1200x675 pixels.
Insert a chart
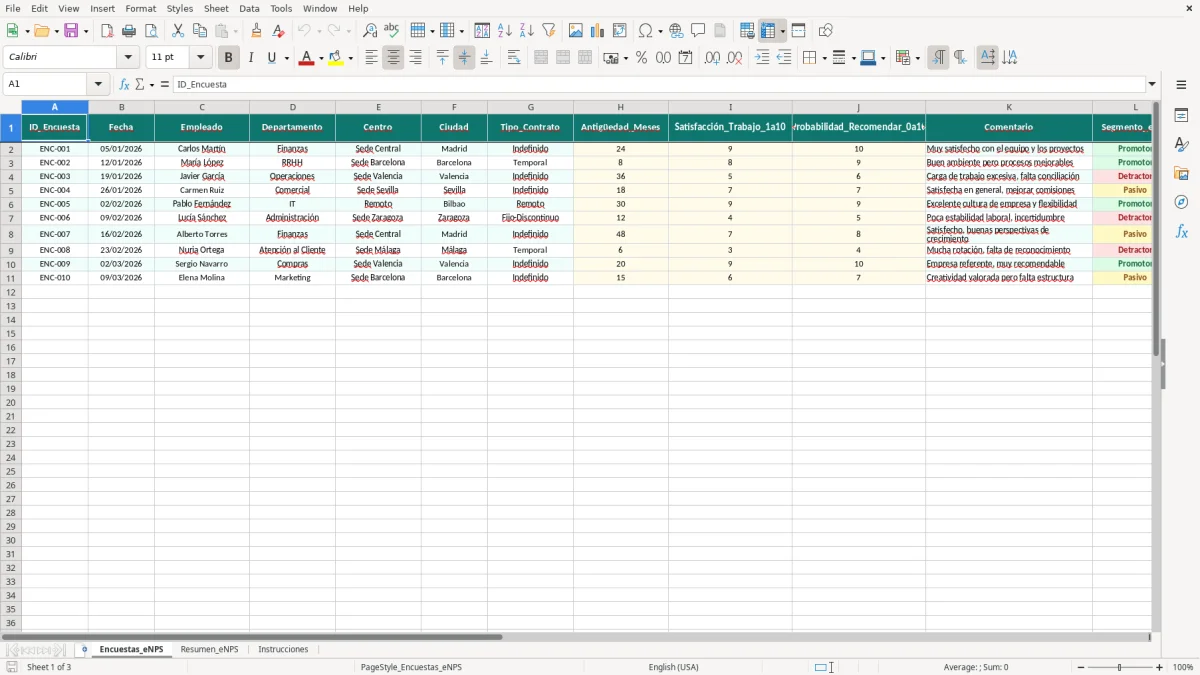pyautogui.click(x=598, y=31)
